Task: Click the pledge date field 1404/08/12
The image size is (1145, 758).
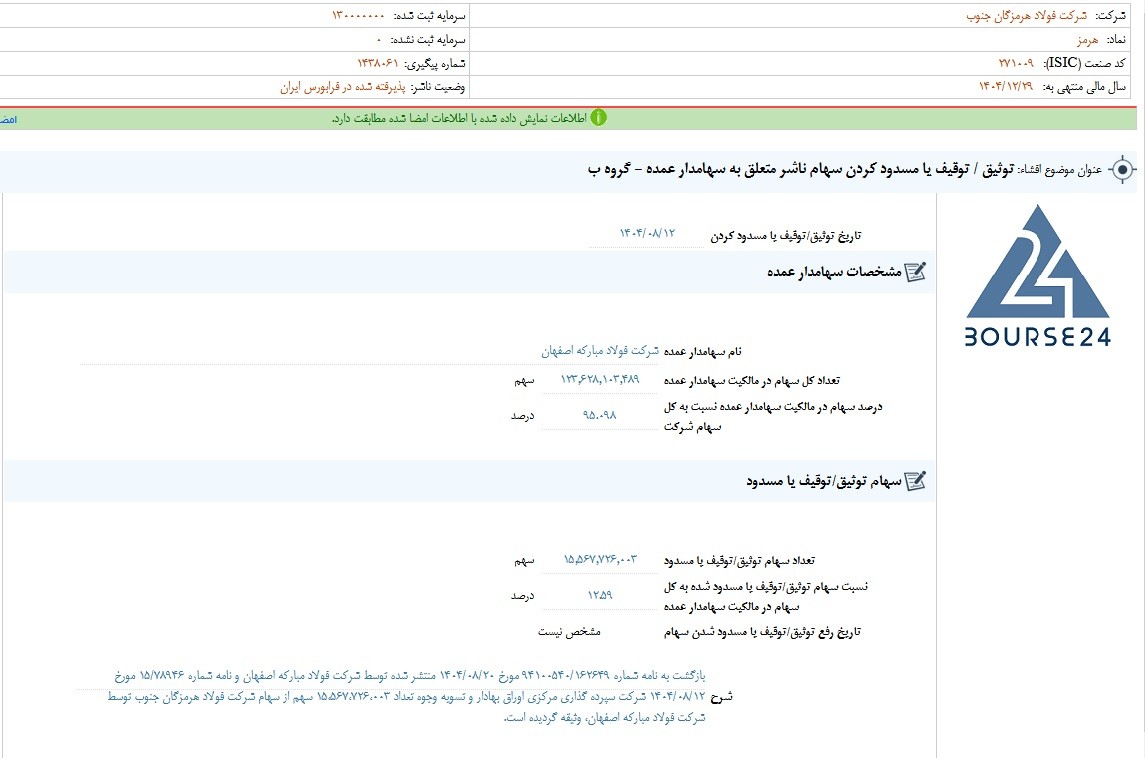Action: tap(647, 234)
